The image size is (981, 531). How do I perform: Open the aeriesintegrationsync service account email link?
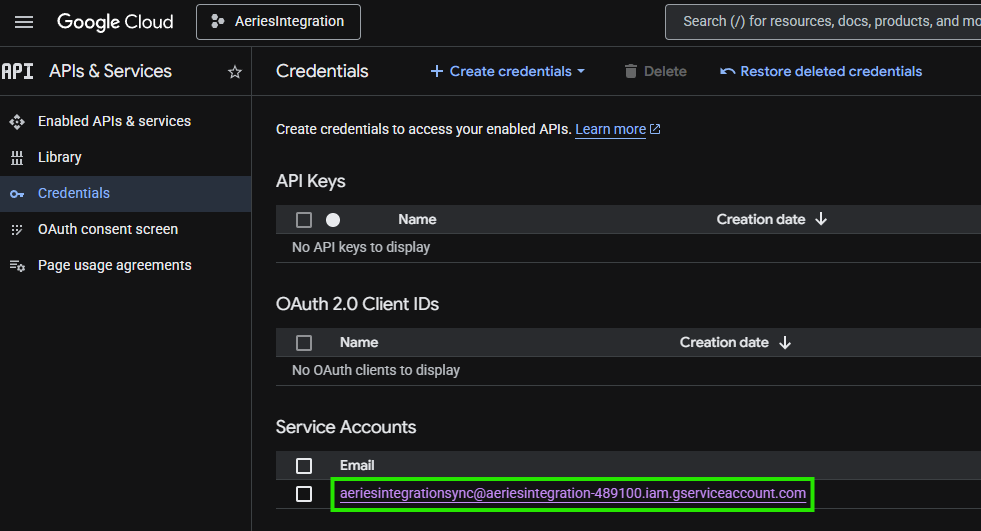tap(572, 493)
